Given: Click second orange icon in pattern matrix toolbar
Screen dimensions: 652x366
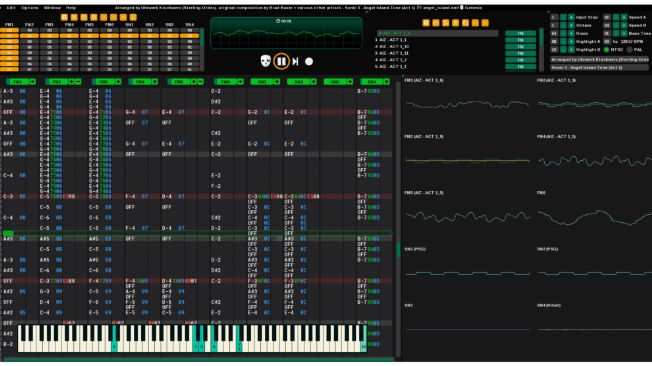Looking at the screenshot, I should point(74,17).
